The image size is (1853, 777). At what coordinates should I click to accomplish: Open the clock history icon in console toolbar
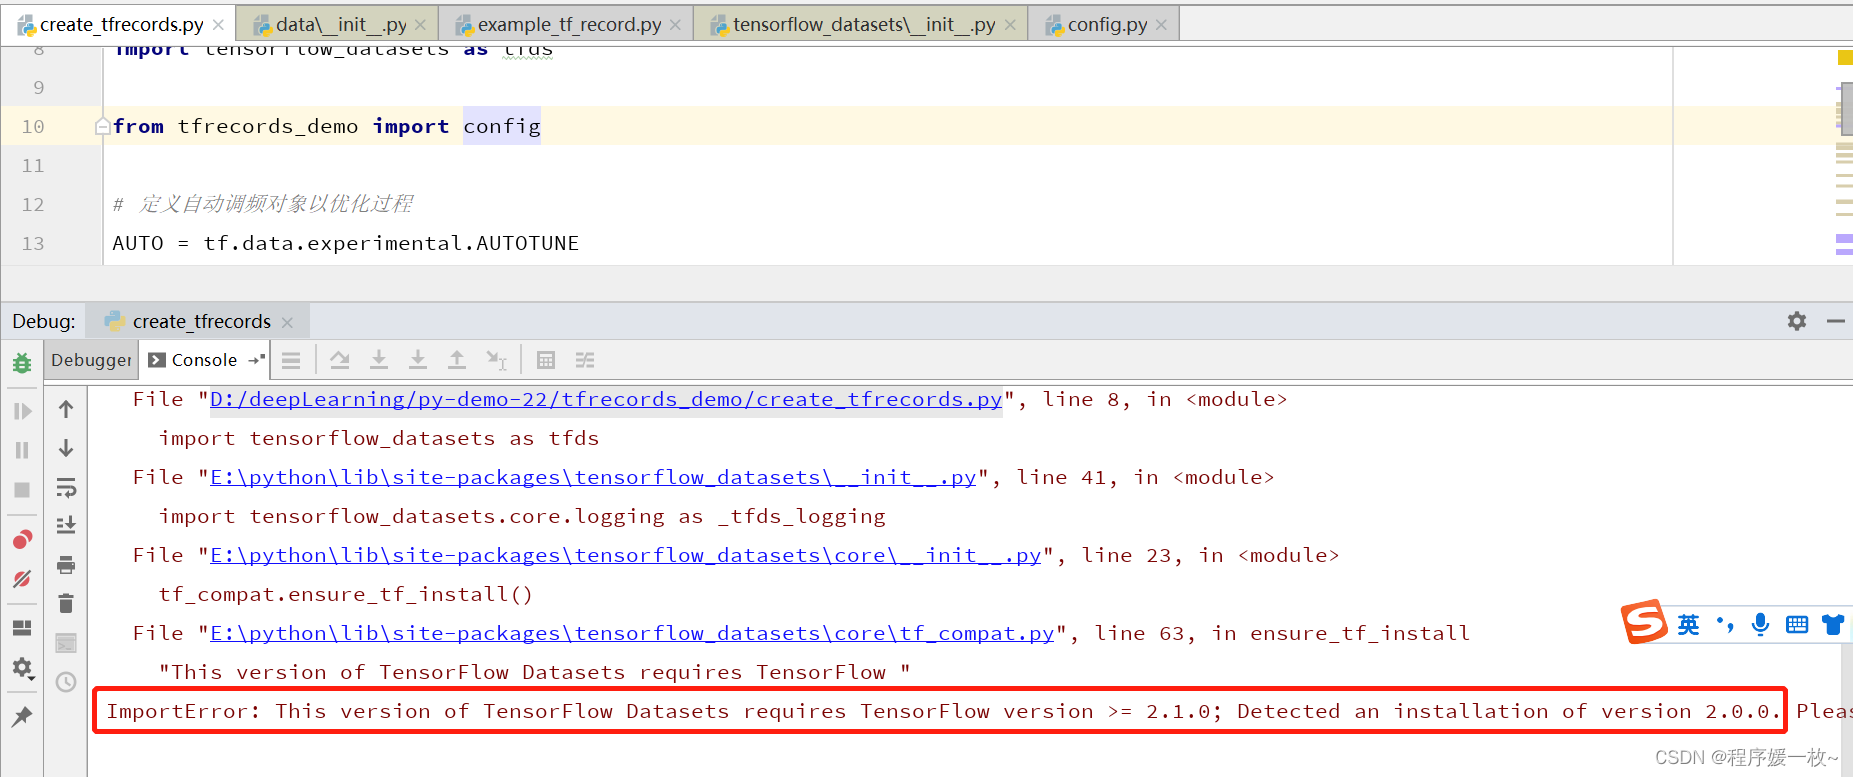(66, 682)
